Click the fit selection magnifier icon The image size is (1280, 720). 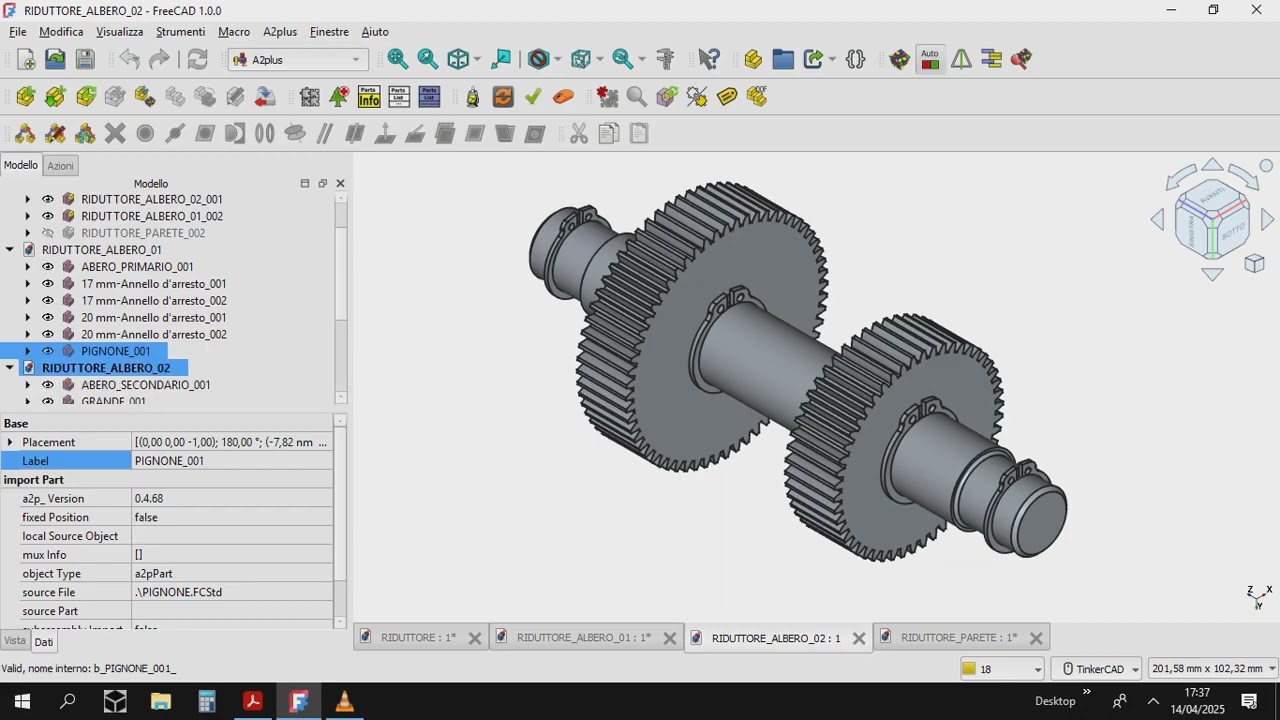[428, 59]
